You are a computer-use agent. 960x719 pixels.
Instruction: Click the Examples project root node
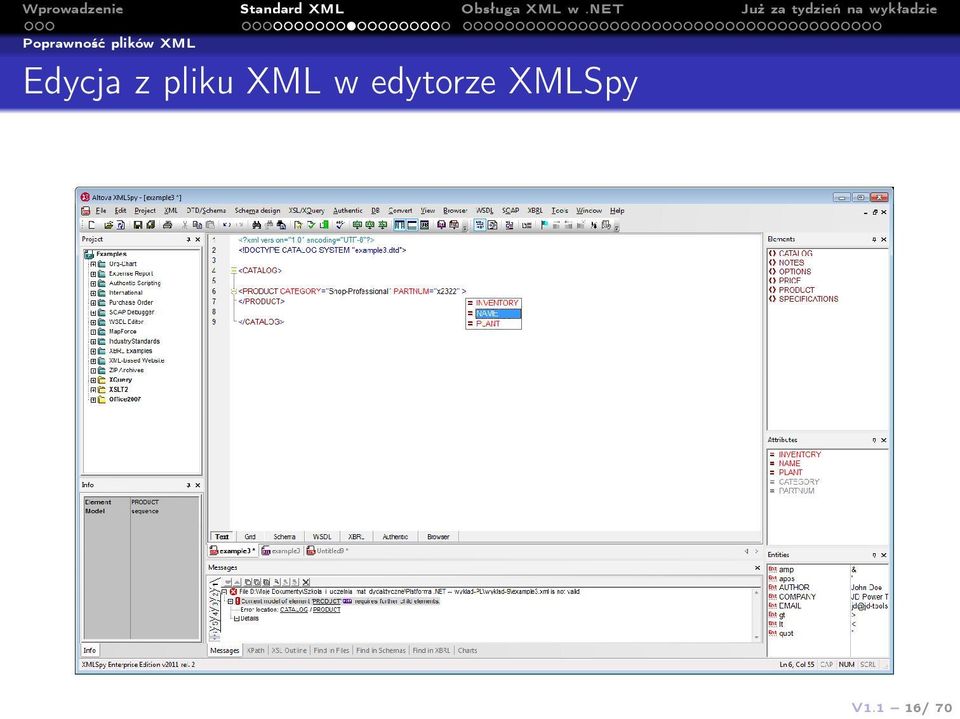click(111, 254)
